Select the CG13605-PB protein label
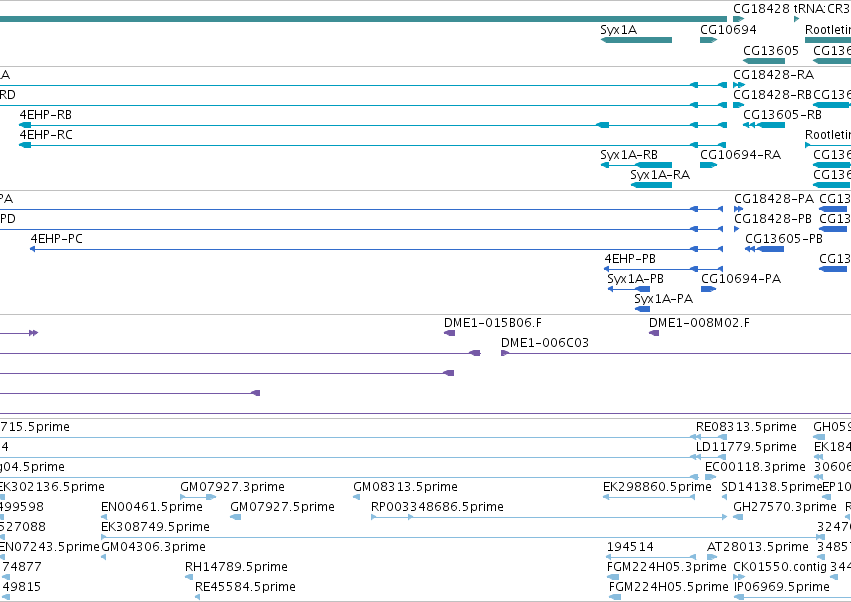The width and height of the screenshot is (851, 602). coord(784,239)
